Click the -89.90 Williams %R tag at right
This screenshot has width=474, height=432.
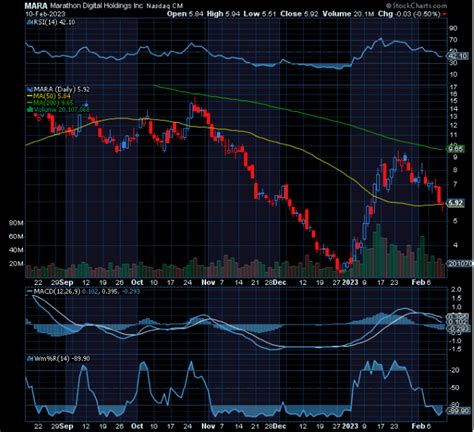[459, 411]
